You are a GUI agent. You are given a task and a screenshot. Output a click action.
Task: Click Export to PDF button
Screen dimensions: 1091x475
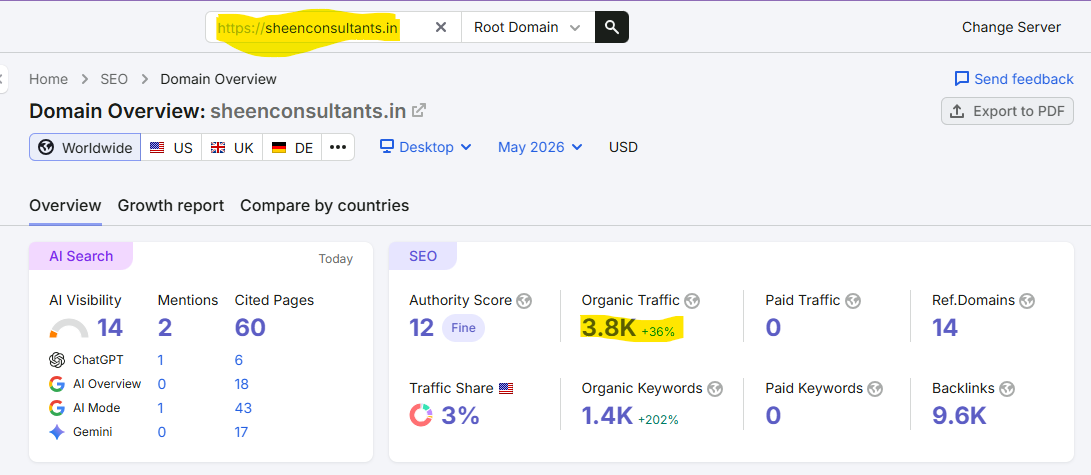1008,111
